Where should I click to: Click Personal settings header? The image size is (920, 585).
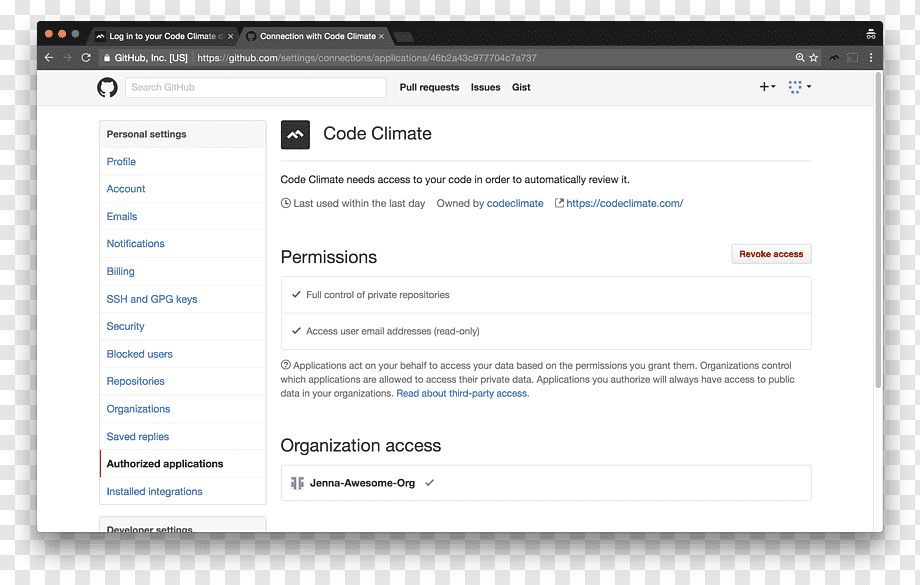147,134
